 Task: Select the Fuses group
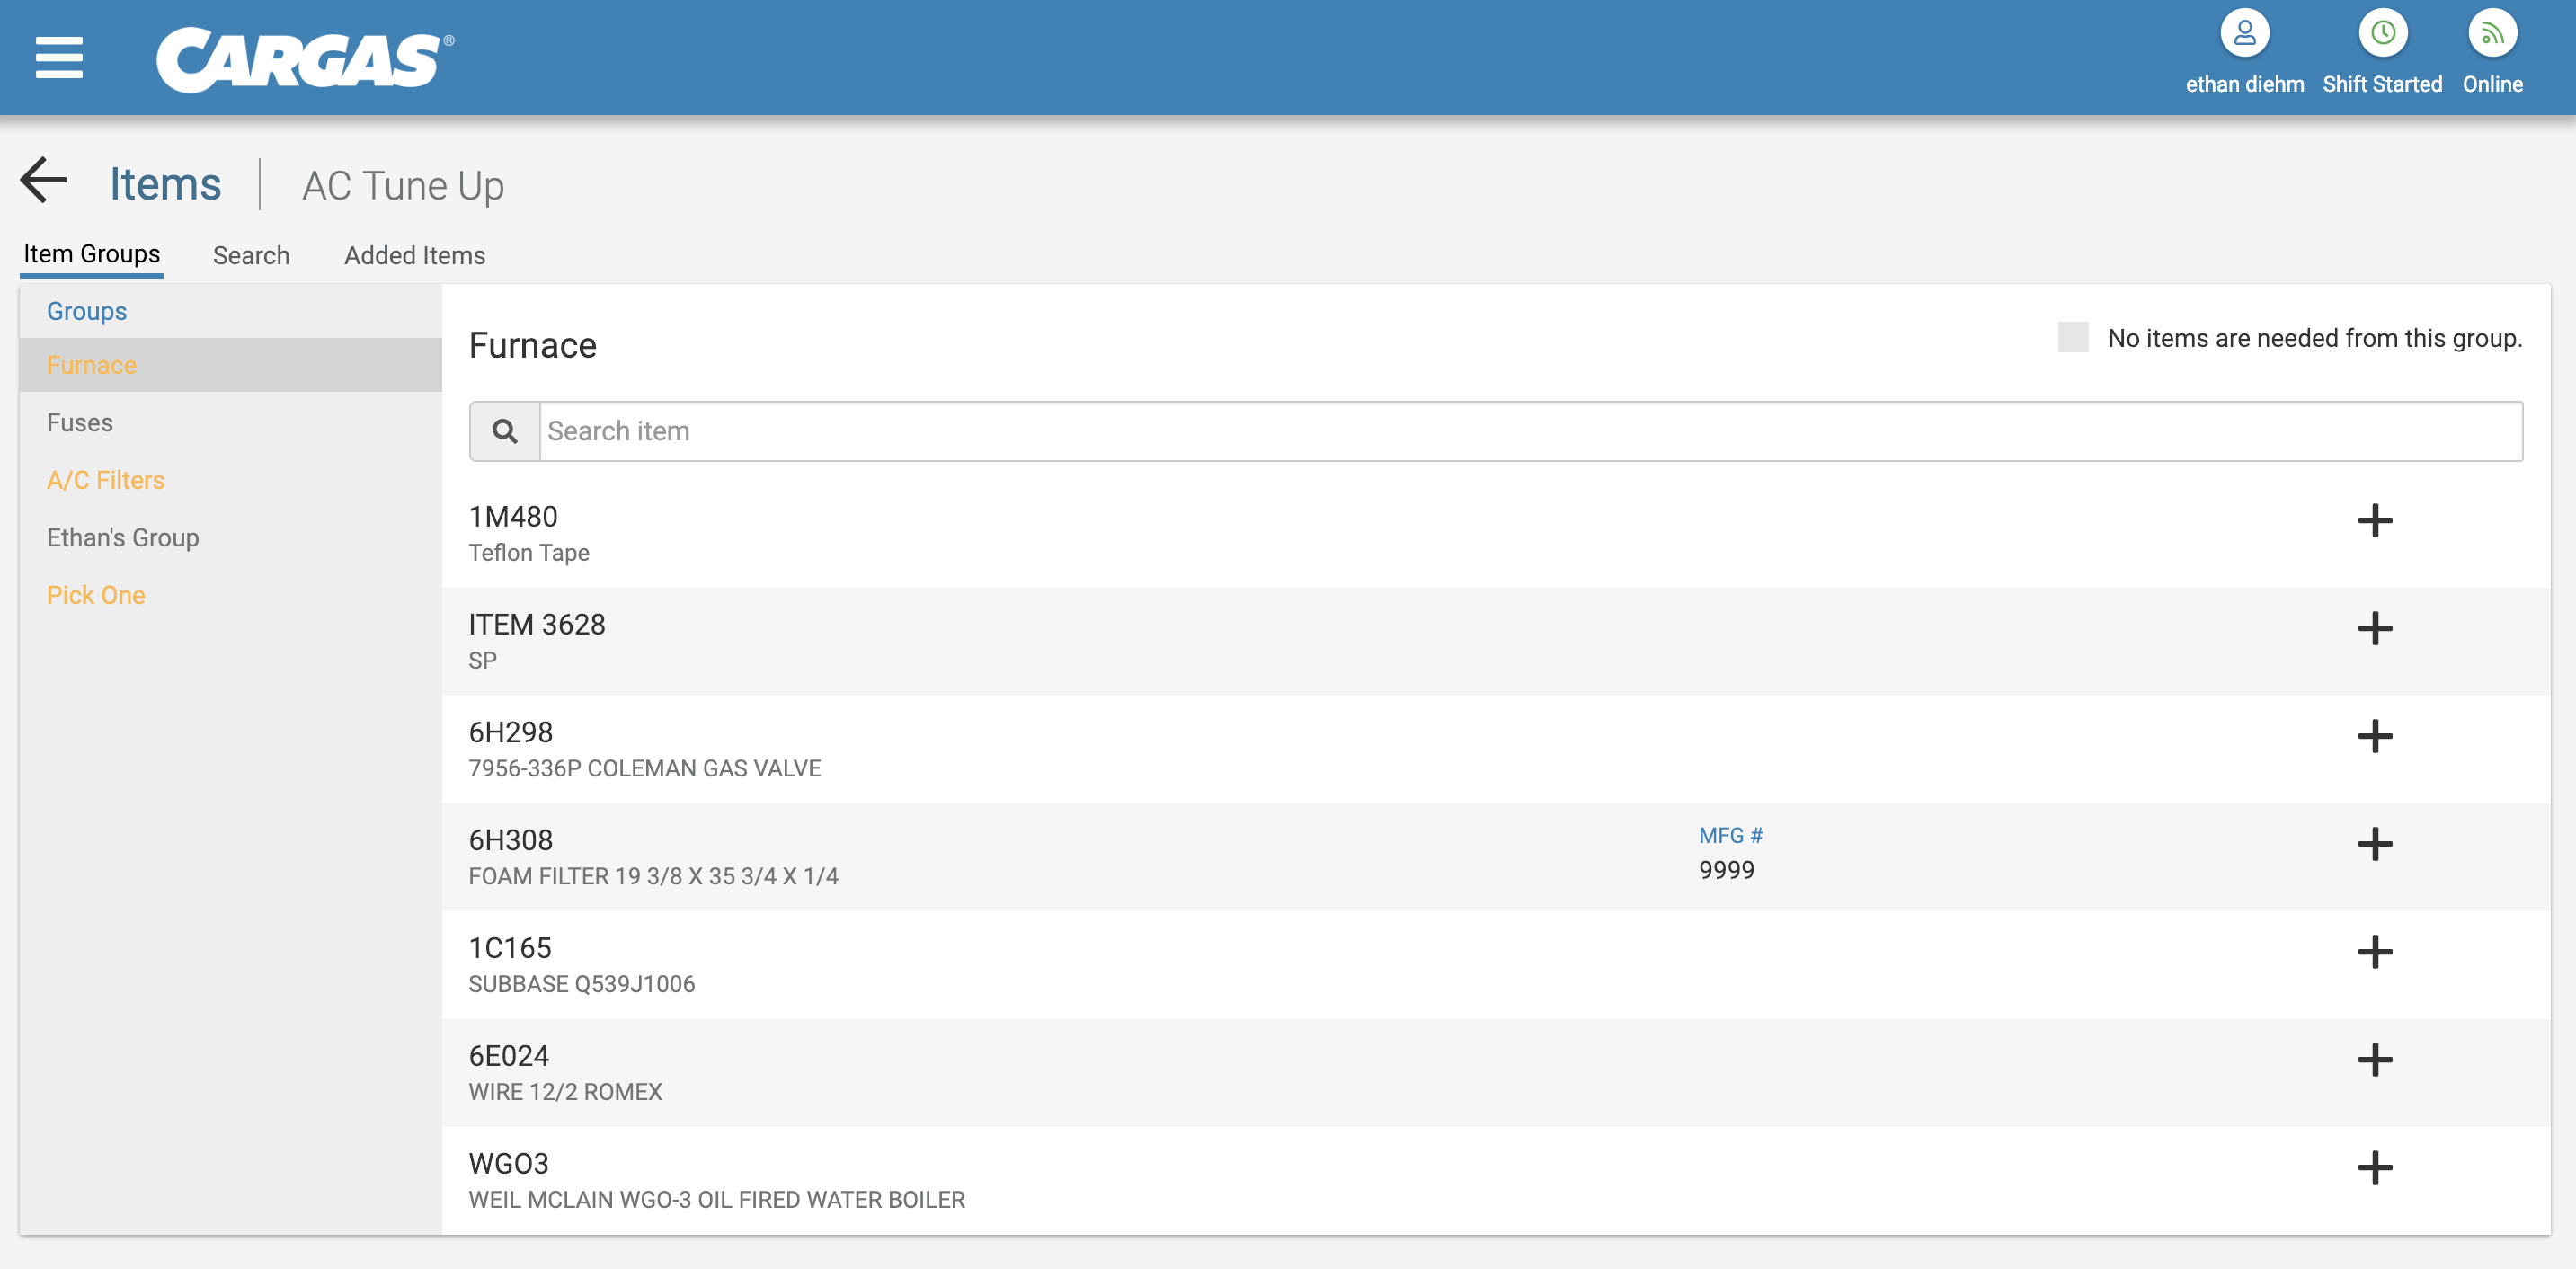click(80, 423)
